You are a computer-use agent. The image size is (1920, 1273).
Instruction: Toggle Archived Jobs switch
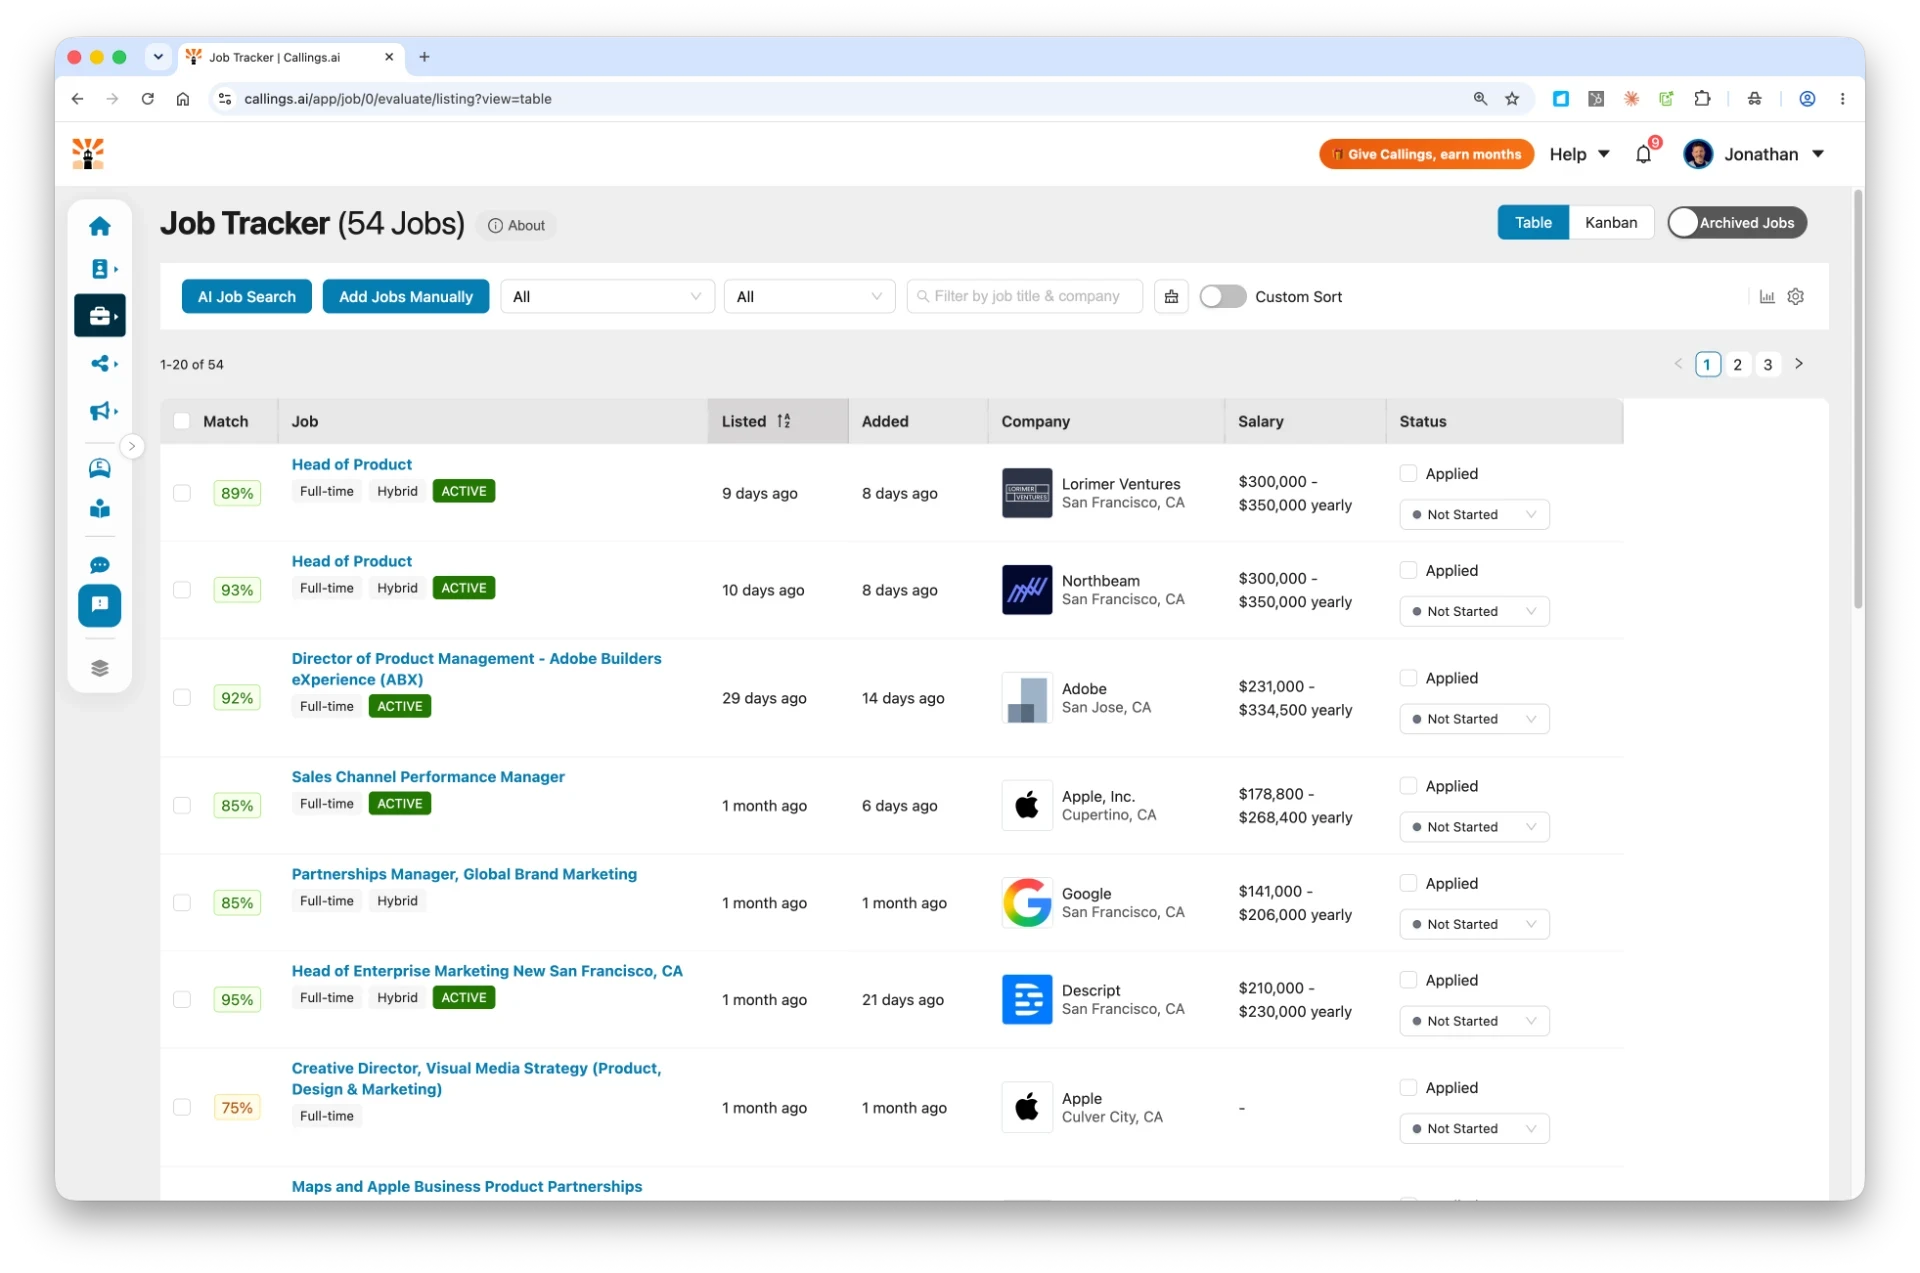(1737, 223)
